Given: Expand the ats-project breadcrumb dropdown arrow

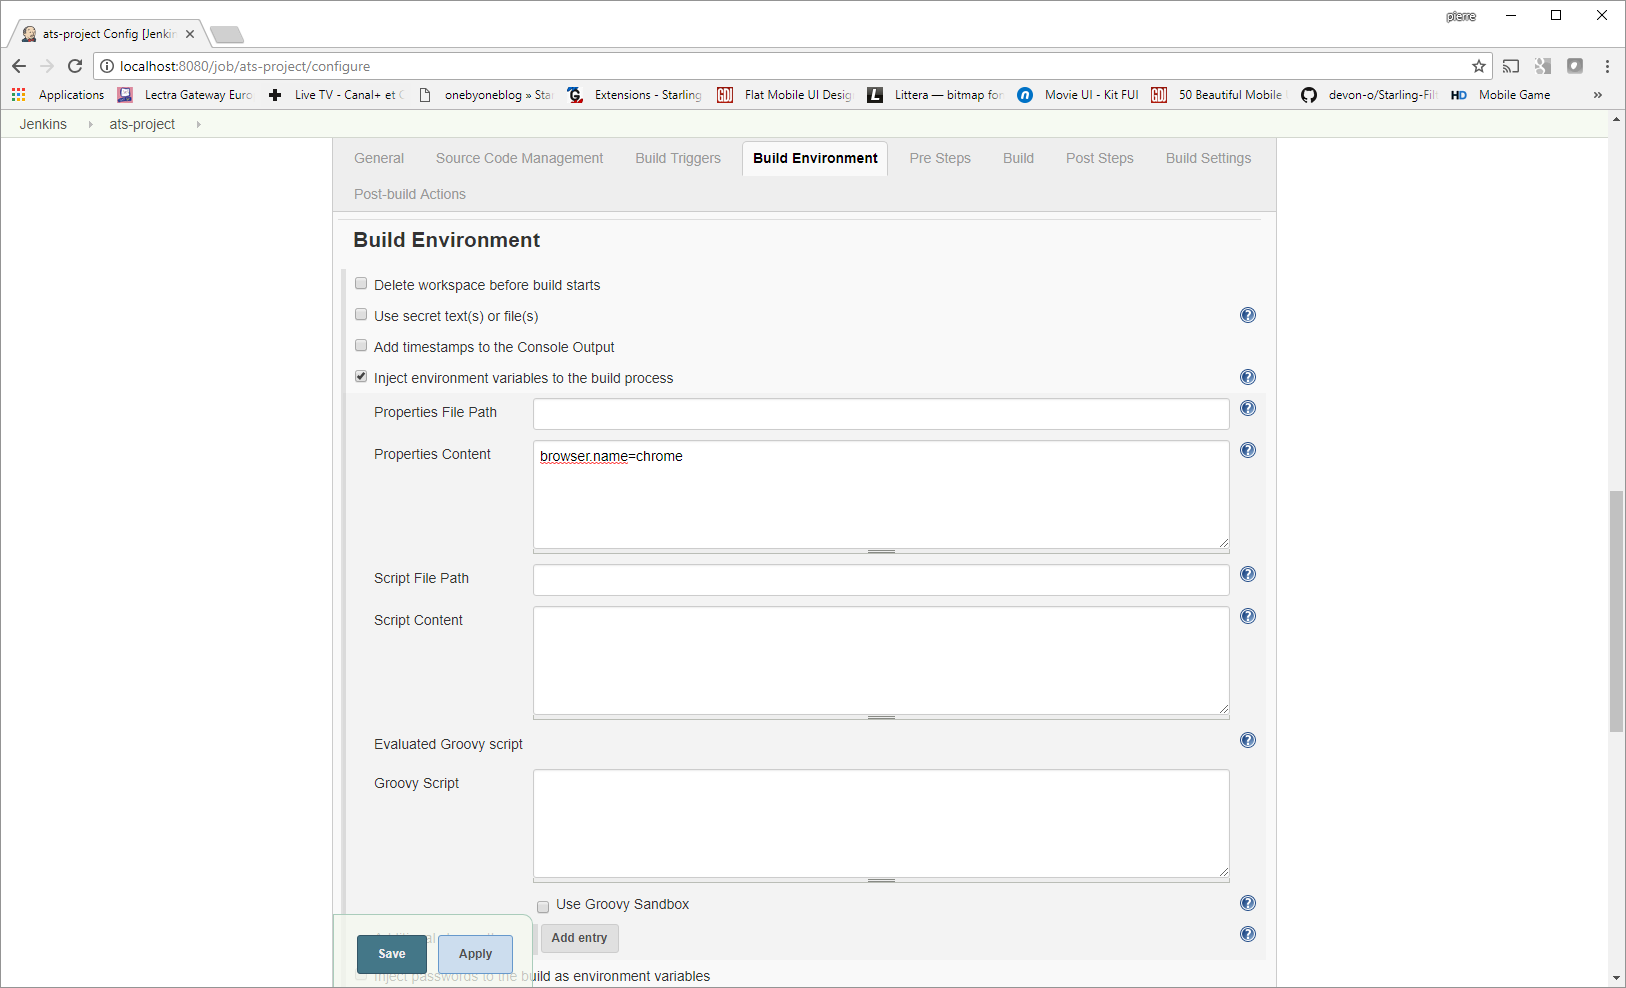Looking at the screenshot, I should tap(198, 124).
